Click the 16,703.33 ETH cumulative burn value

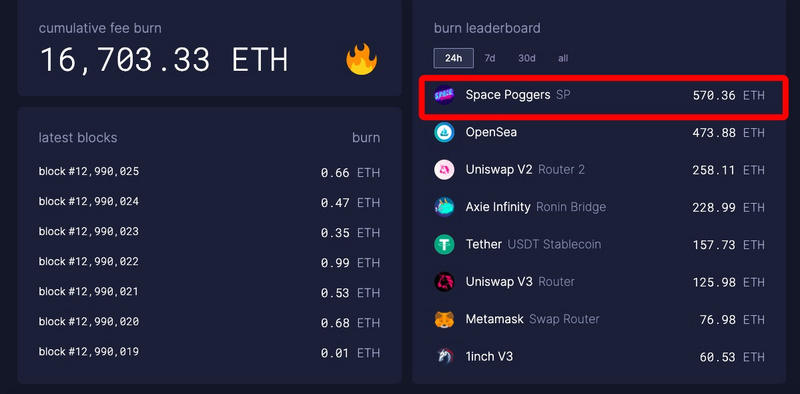[164, 60]
